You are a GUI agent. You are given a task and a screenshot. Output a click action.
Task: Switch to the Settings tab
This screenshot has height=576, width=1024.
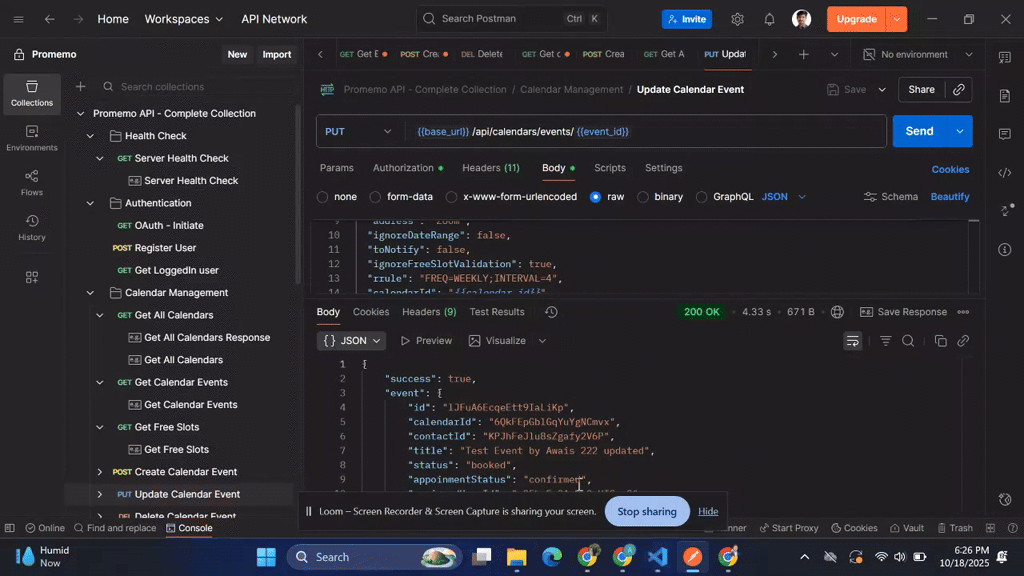664,168
